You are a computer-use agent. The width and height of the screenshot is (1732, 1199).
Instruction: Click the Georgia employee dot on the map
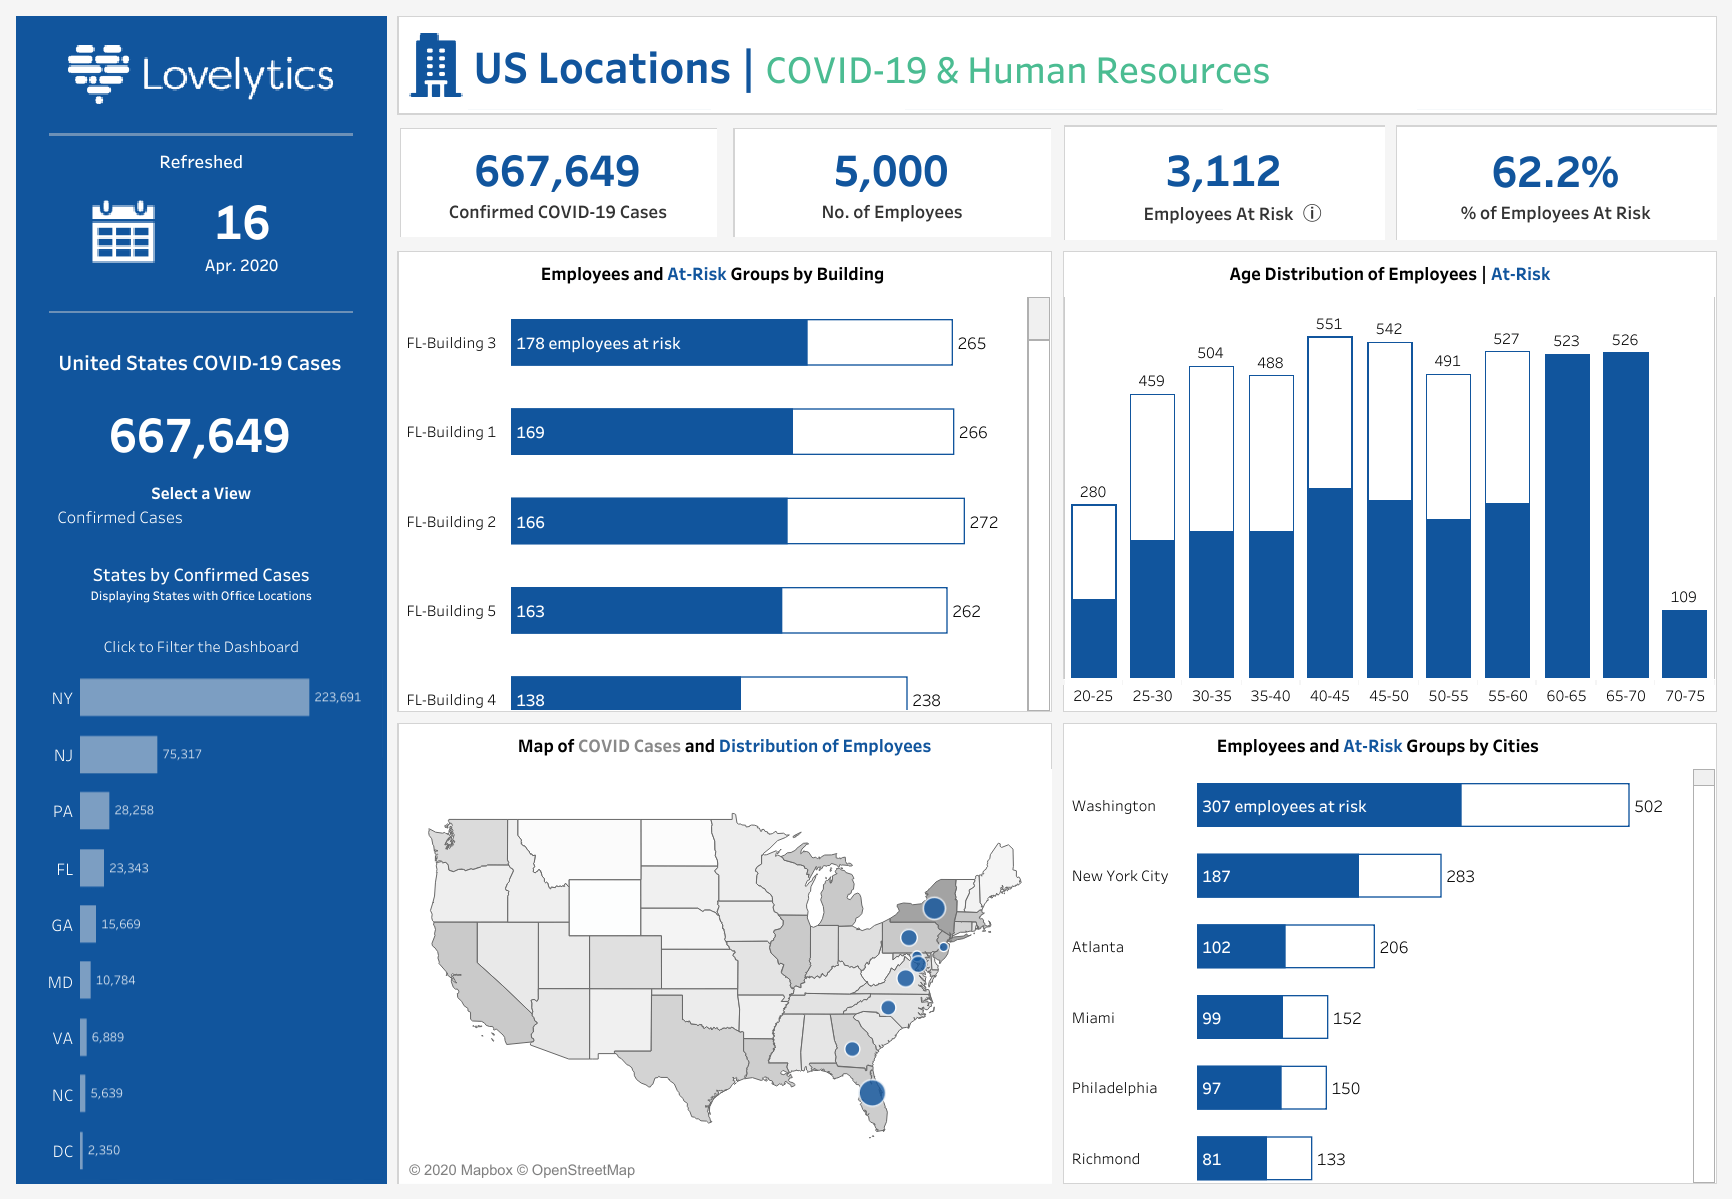(x=852, y=1049)
